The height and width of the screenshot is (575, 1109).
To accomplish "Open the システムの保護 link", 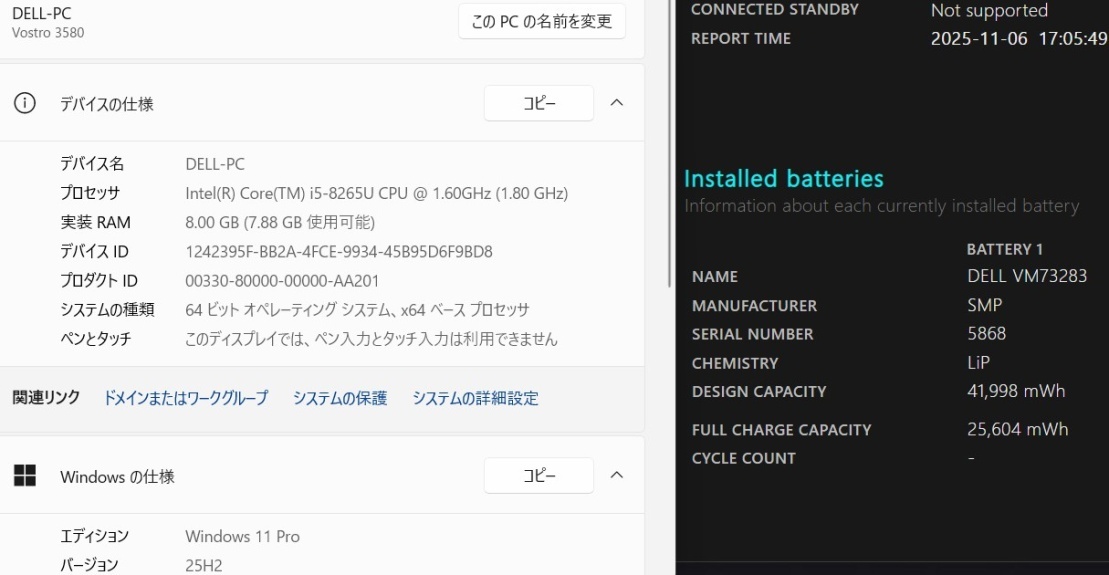I will (x=340, y=398).
